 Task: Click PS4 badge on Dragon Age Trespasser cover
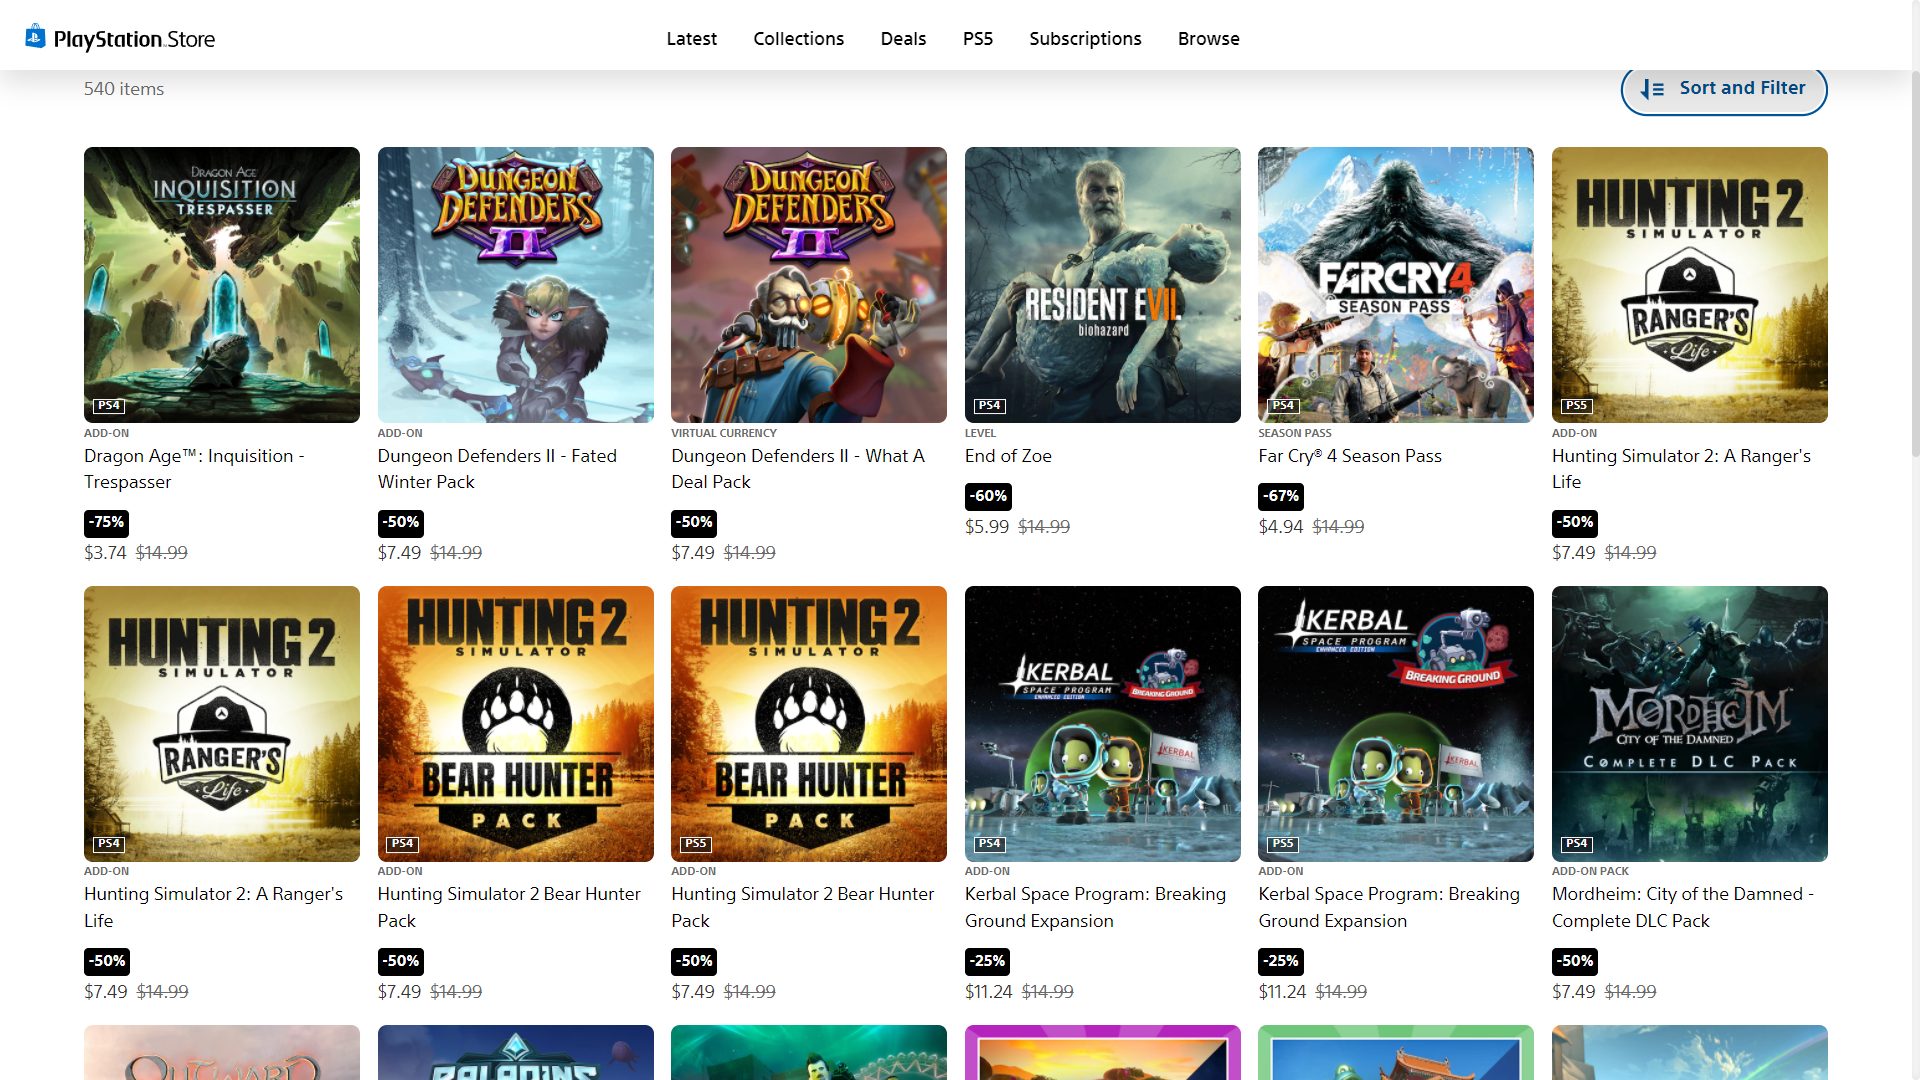point(109,405)
